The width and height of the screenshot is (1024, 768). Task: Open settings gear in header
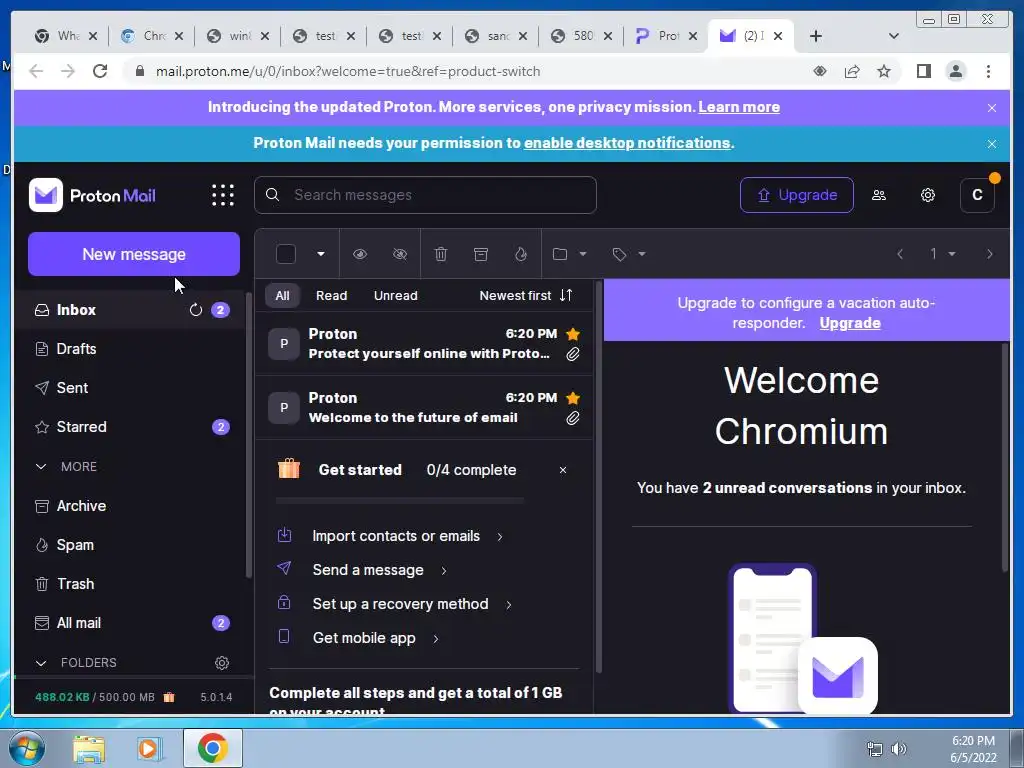[927, 195]
